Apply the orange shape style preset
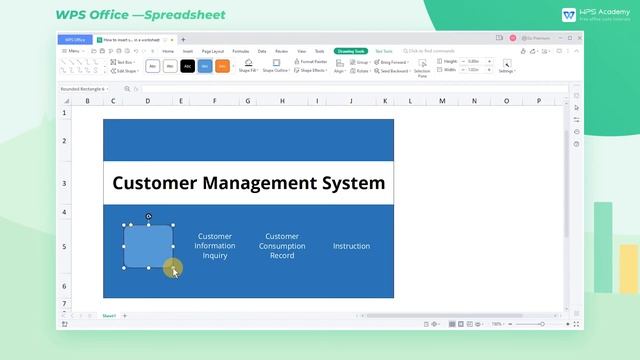The height and width of the screenshot is (360, 640). (x=222, y=66)
